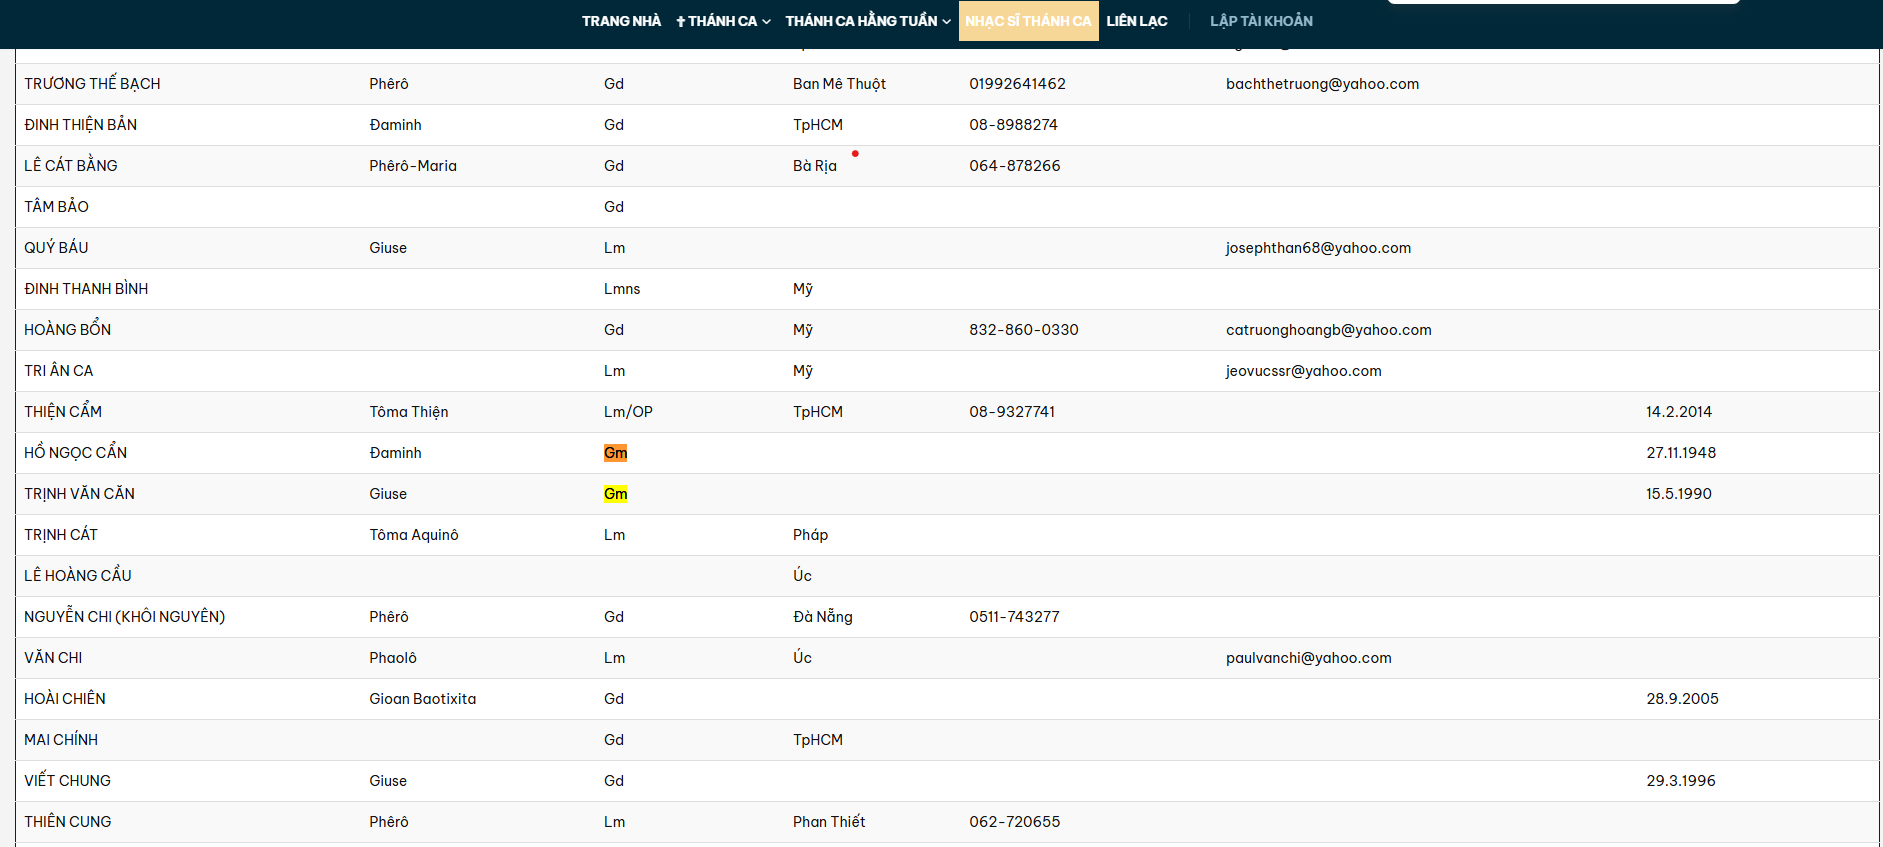Click the date 27.11.1948
The width and height of the screenshot is (1883, 847).
click(1681, 453)
